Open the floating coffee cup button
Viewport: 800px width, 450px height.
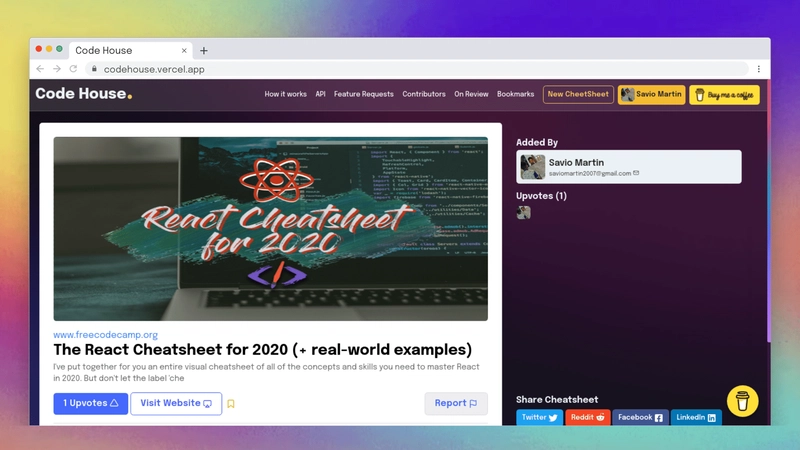click(742, 401)
